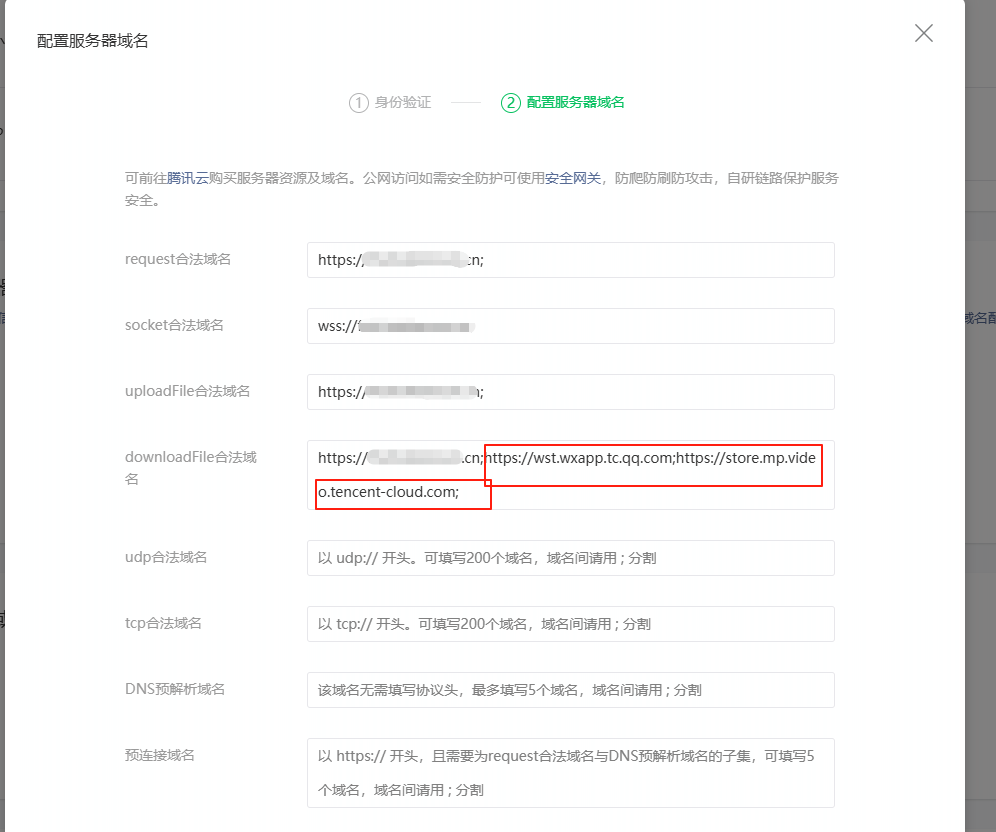Close the 配置服务器域名 dialog
The width and height of the screenshot is (996, 832).
tap(923, 33)
